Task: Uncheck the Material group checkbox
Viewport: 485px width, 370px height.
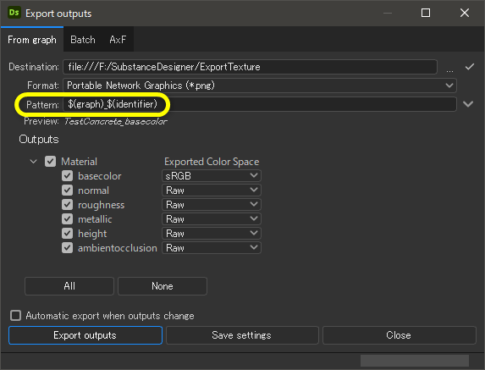Action: (x=50, y=162)
